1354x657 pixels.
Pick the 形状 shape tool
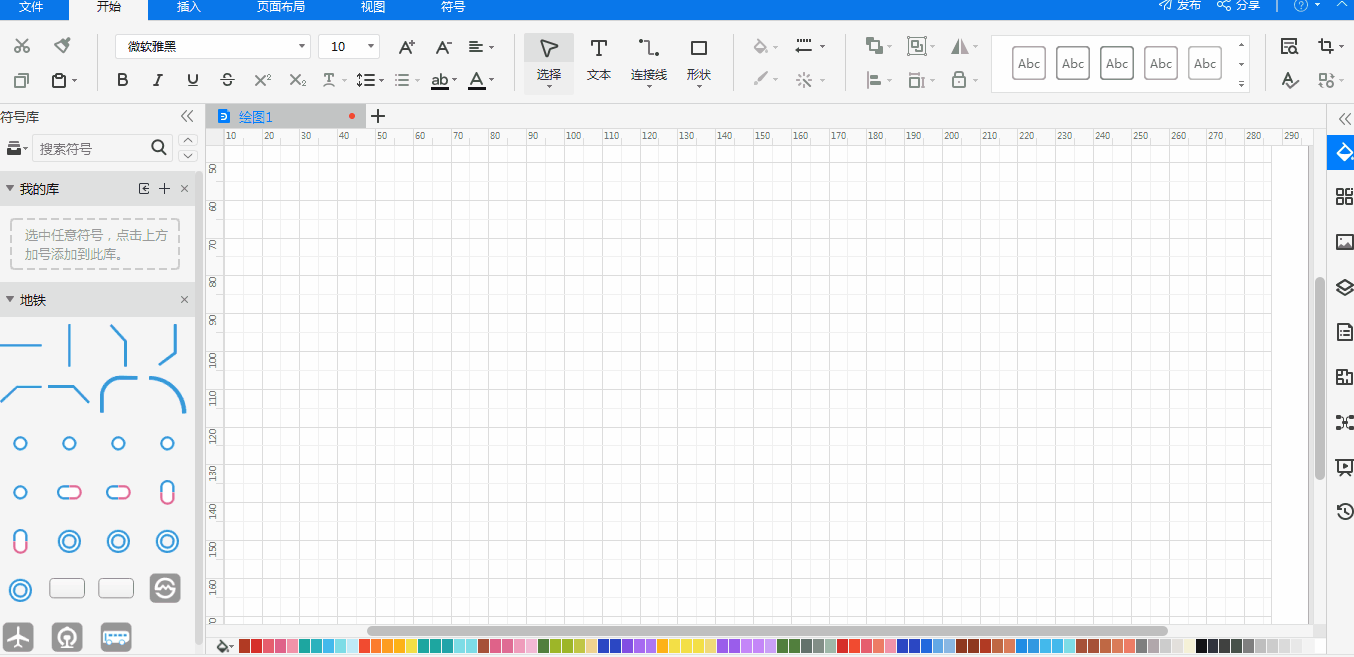(x=698, y=60)
